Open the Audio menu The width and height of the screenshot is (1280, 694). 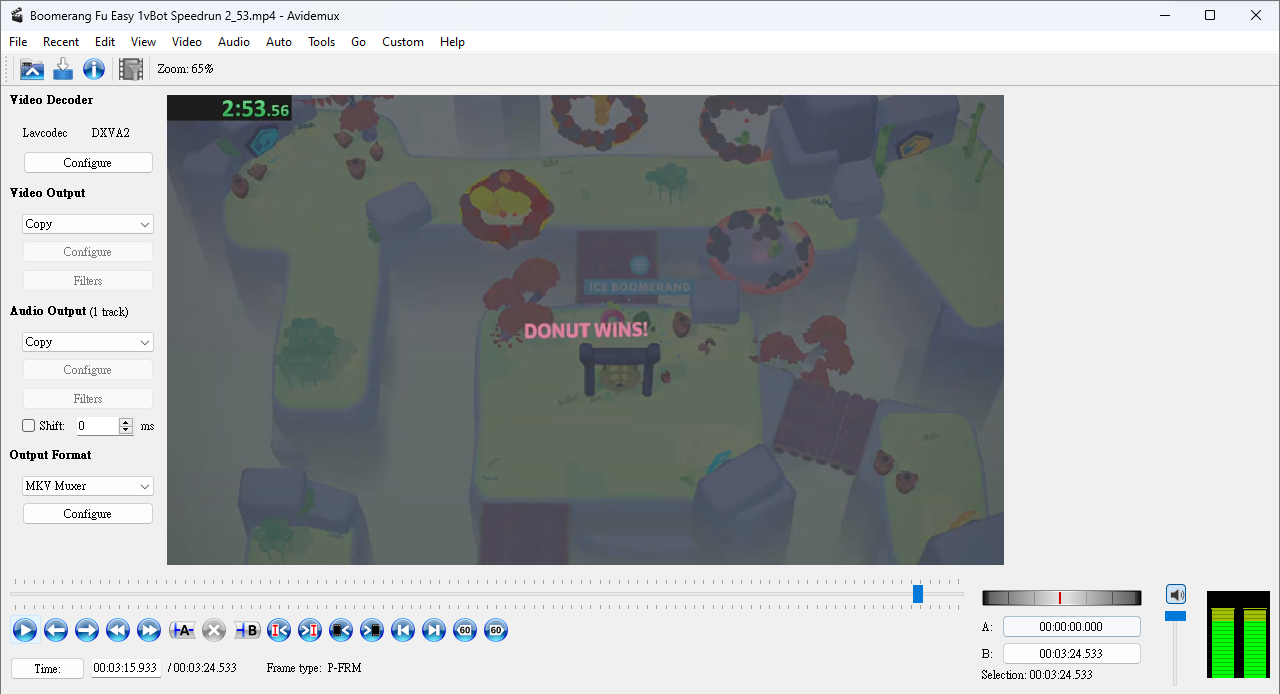point(234,42)
